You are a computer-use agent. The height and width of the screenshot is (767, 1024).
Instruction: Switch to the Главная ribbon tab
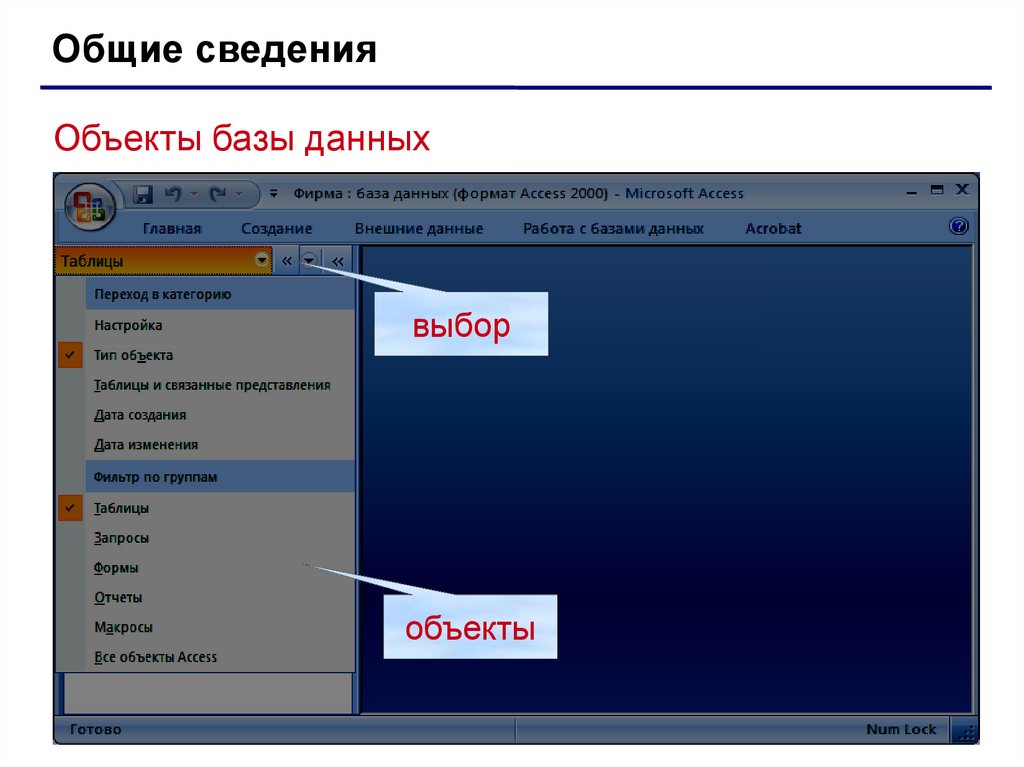click(172, 229)
